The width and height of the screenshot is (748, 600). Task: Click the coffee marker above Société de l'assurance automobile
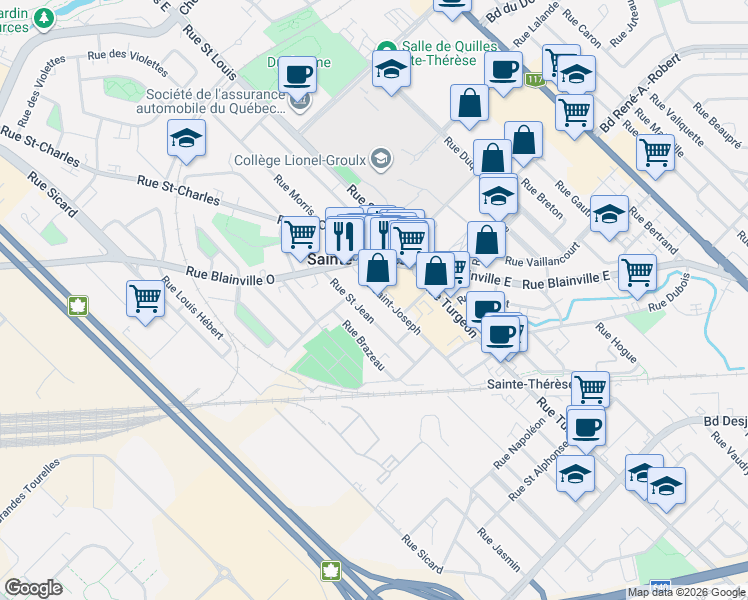(297, 76)
